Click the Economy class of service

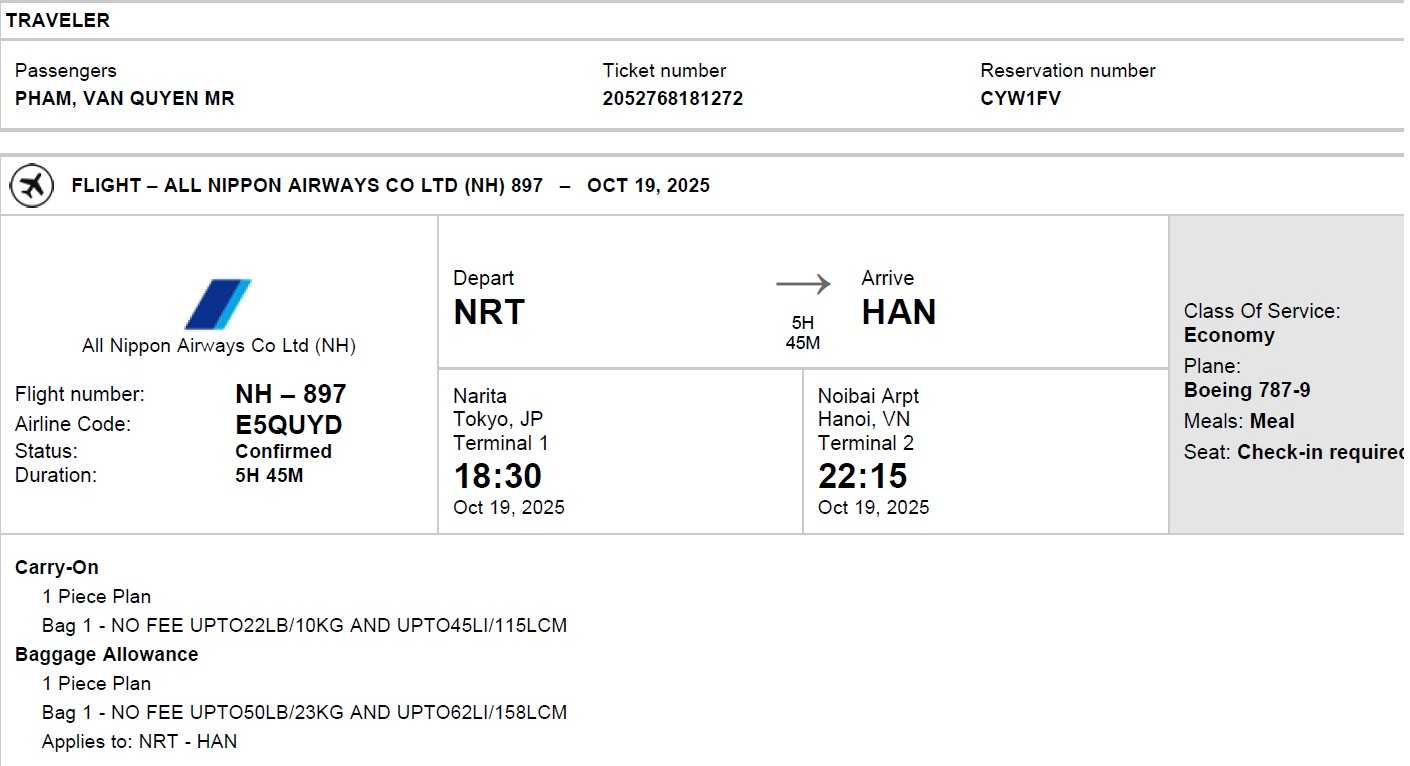[1228, 335]
